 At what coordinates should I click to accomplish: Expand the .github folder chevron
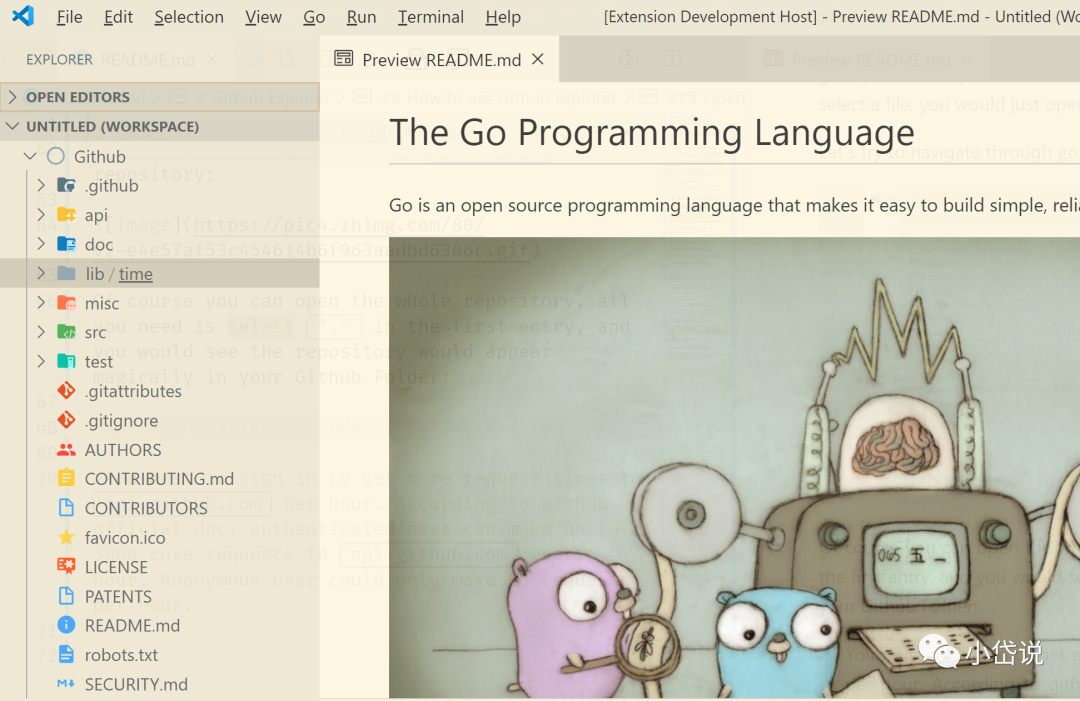pos(41,185)
